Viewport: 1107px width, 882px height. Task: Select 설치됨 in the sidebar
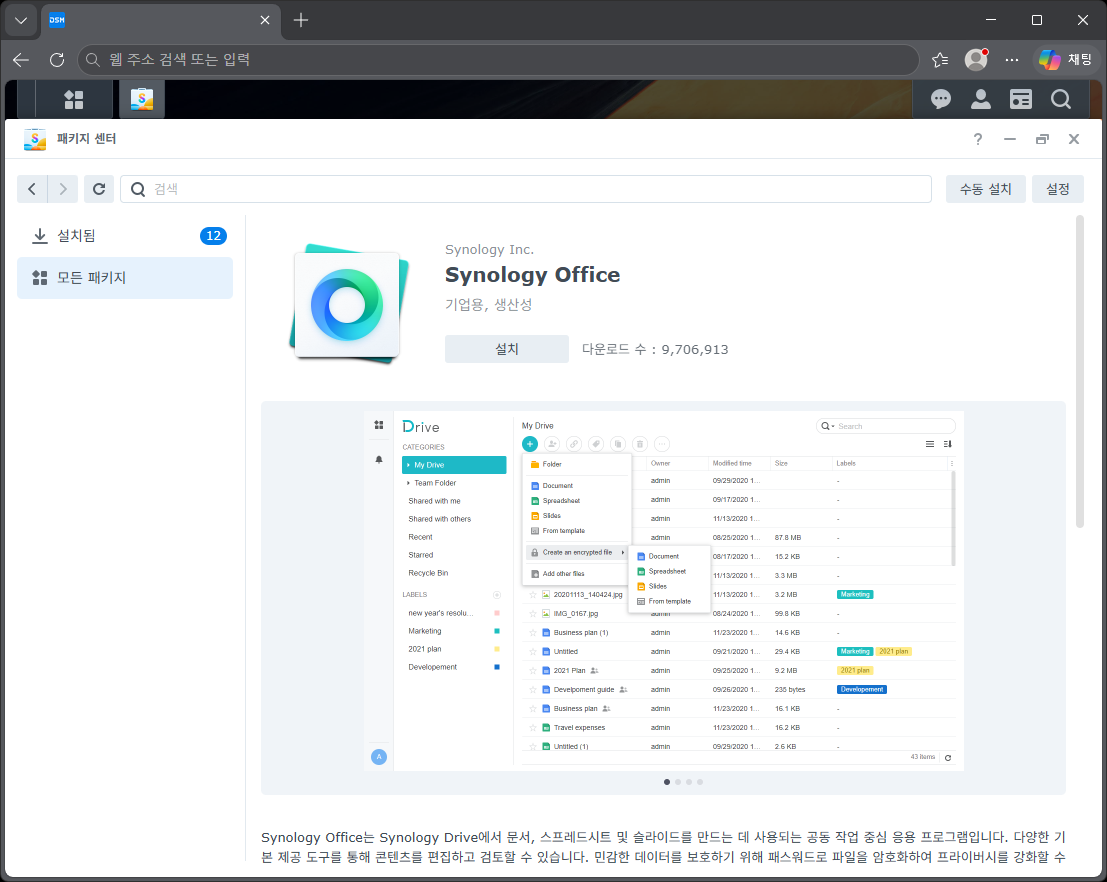tap(125, 236)
